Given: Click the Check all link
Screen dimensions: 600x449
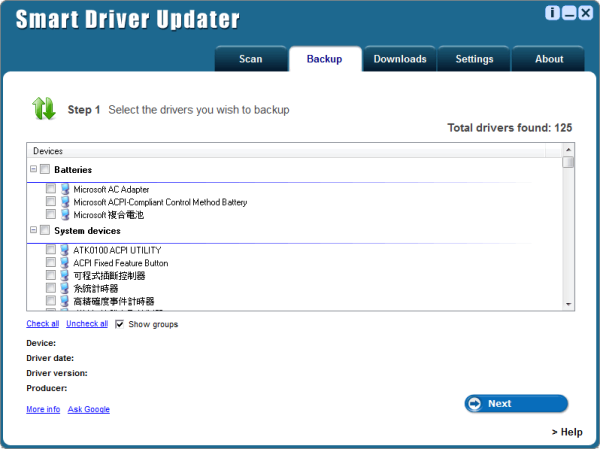Looking at the screenshot, I should [x=42, y=323].
